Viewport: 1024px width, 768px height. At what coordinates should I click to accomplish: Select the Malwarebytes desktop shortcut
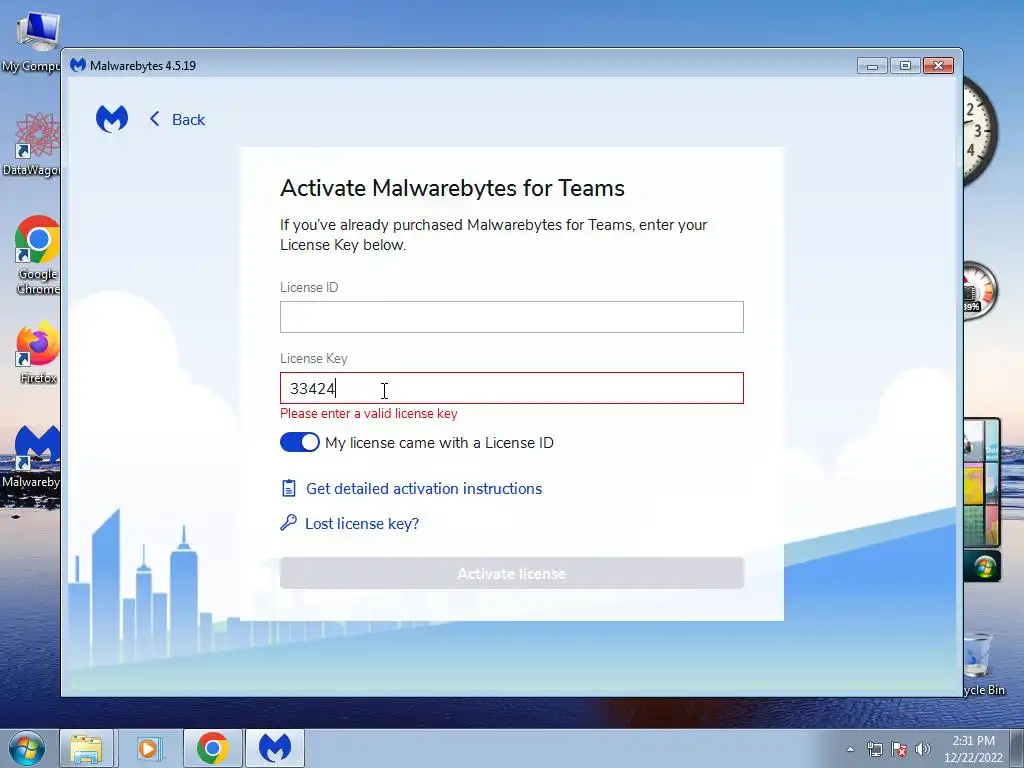[x=31, y=457]
